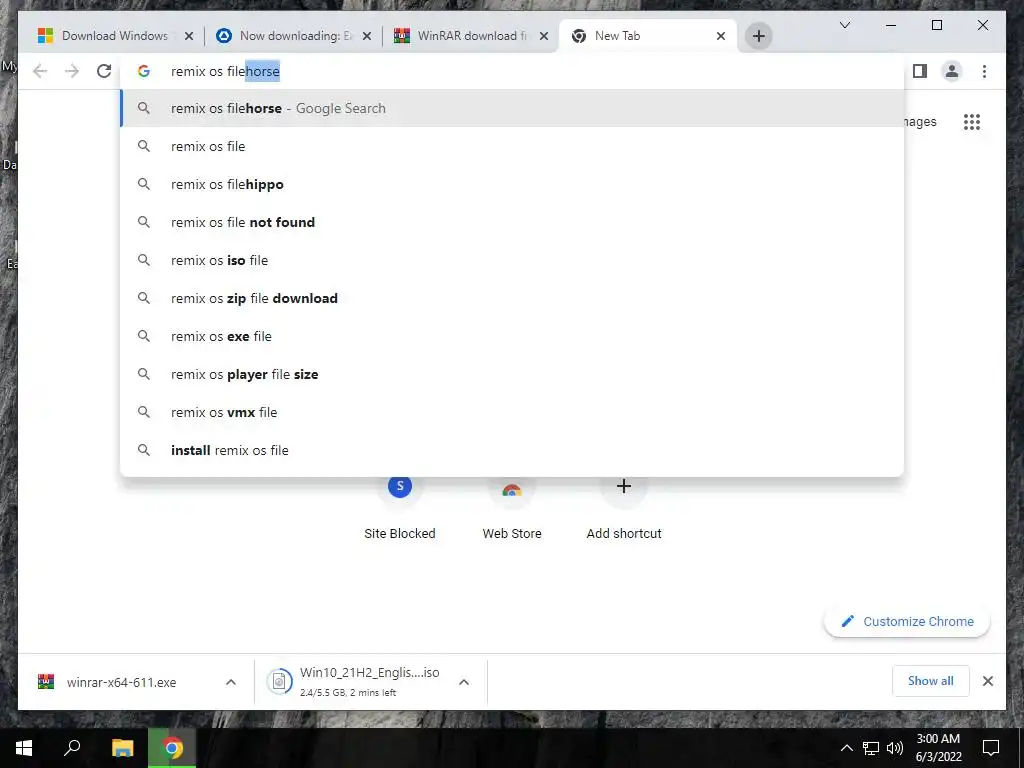Click the Customize Chrome button
This screenshot has width=1024, height=768.
pos(907,622)
